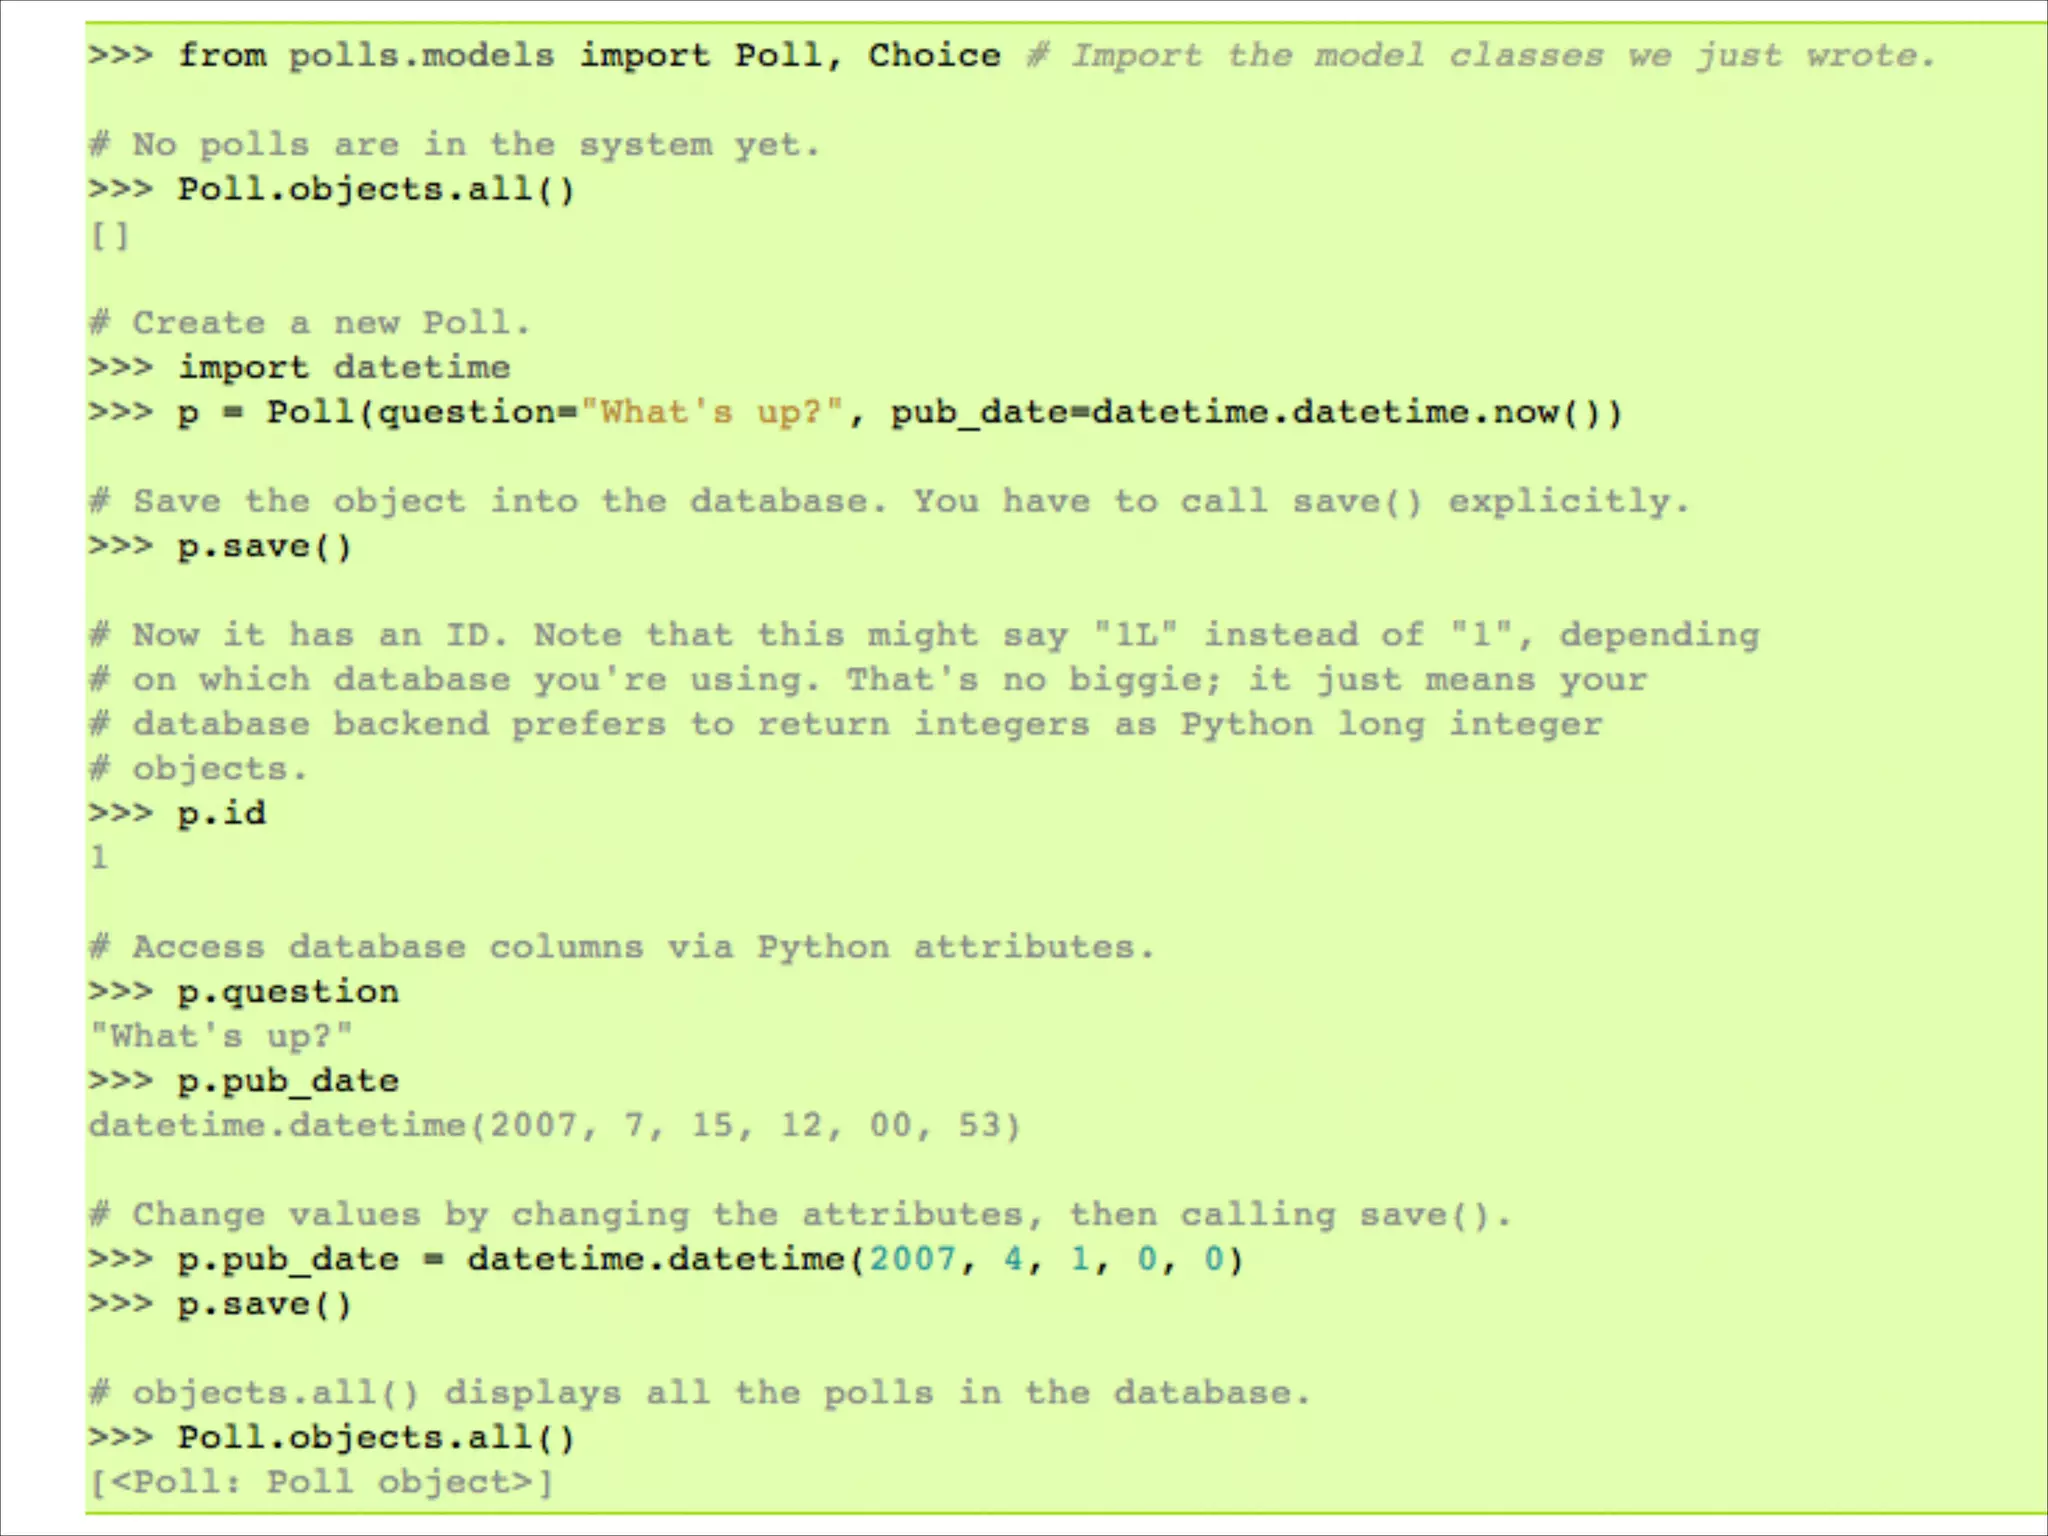This screenshot has height=1536, width=2048.
Task: Click the second p.save() command
Action: click(x=264, y=1304)
